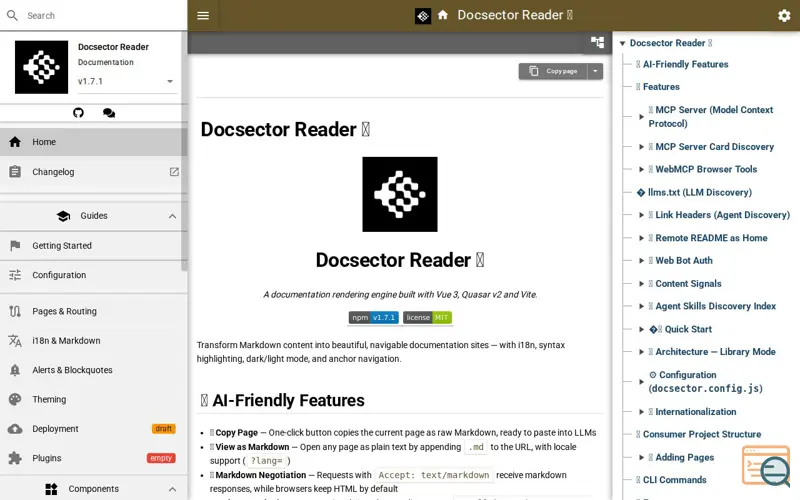This screenshot has width=800, height=500.
Task: Collapse the Guides section chevron
Action: click(172, 216)
